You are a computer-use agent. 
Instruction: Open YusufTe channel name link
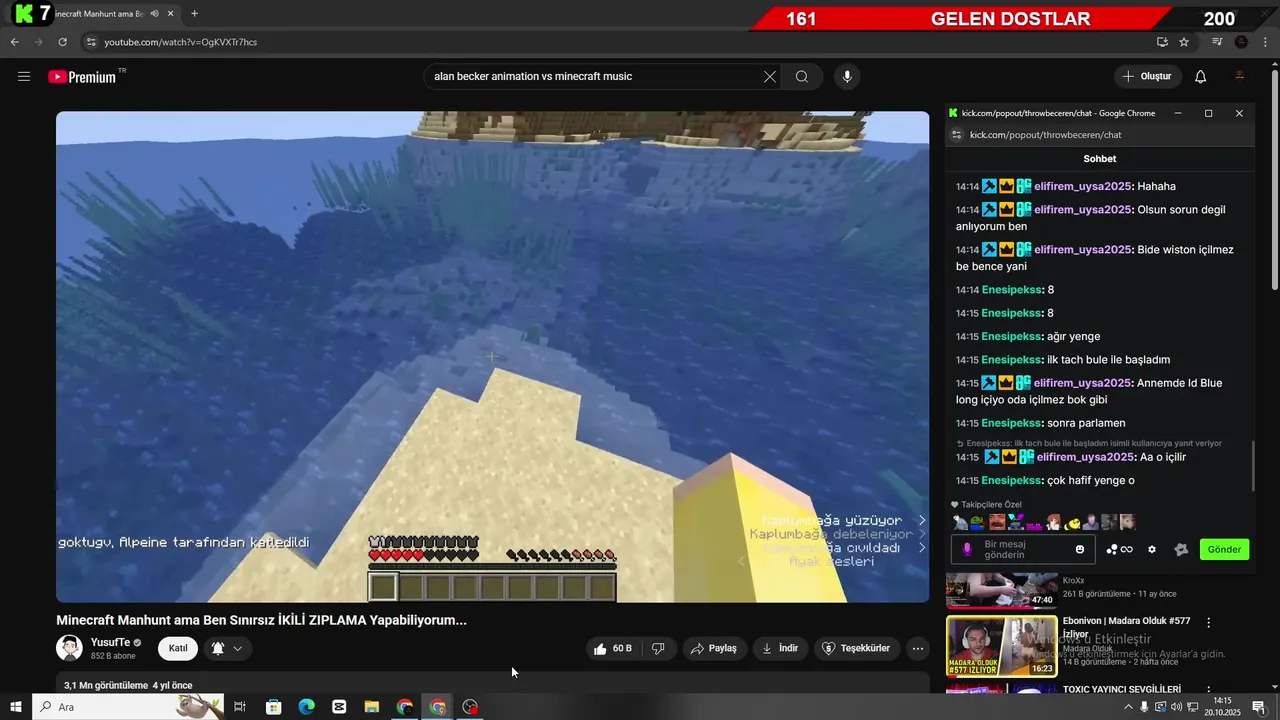point(110,642)
